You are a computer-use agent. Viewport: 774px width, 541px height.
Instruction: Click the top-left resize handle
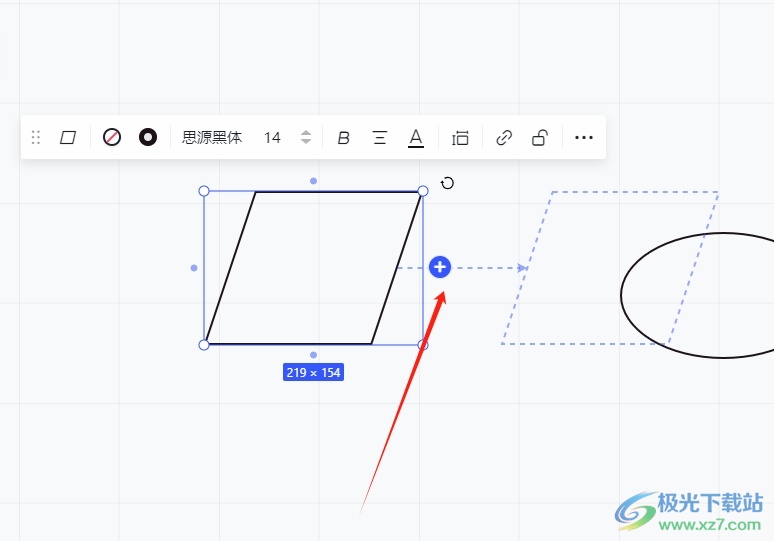coord(204,191)
